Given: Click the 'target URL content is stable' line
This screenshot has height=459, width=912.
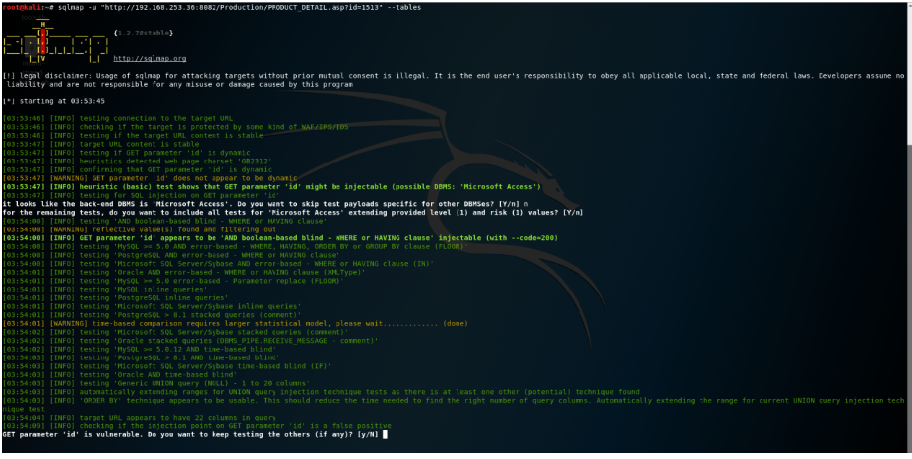Looking at the screenshot, I should (101, 144).
